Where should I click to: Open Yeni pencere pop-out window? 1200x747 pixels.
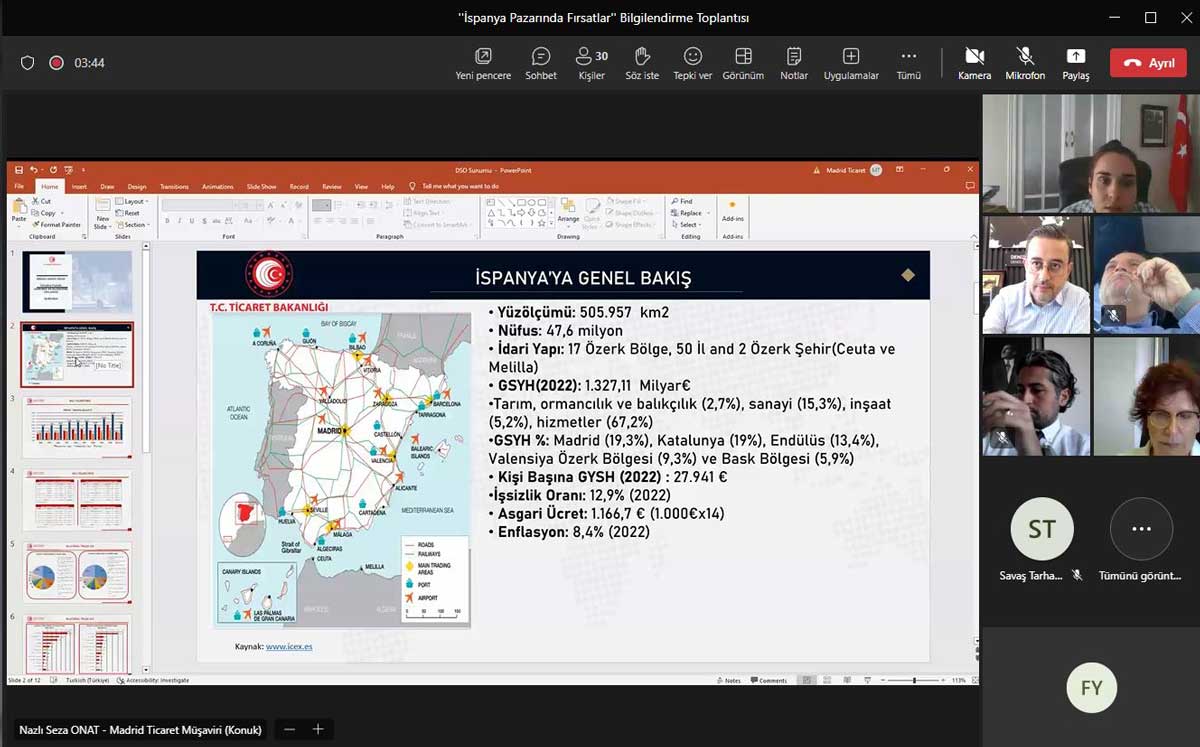[483, 63]
